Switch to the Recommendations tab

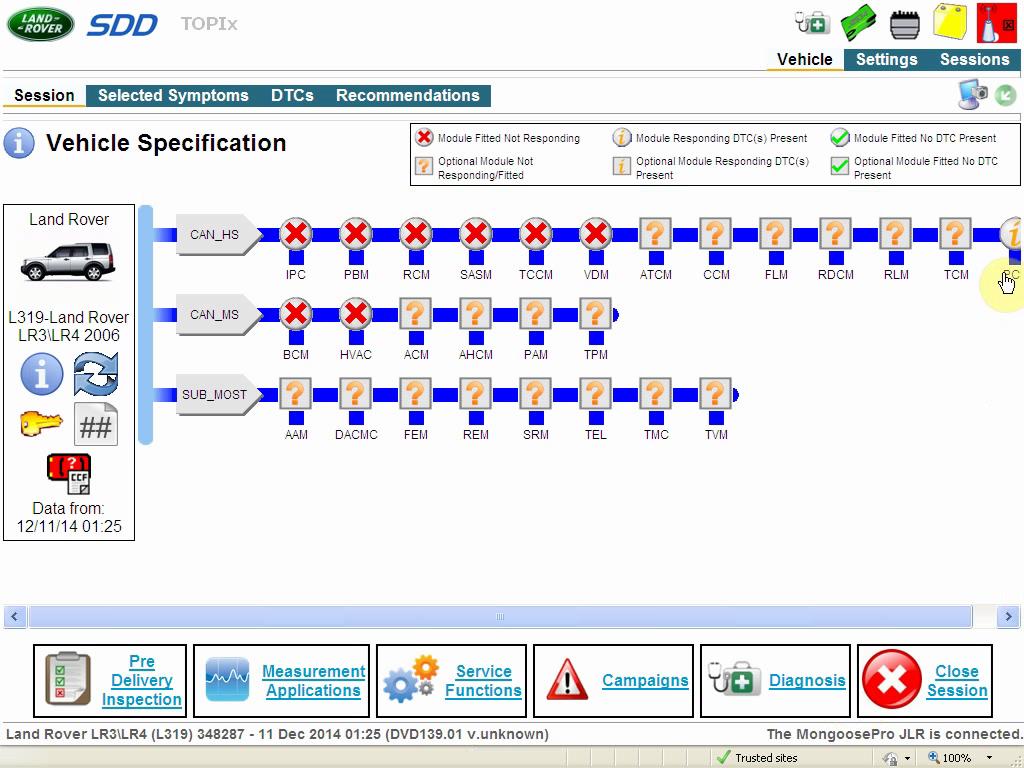click(407, 96)
